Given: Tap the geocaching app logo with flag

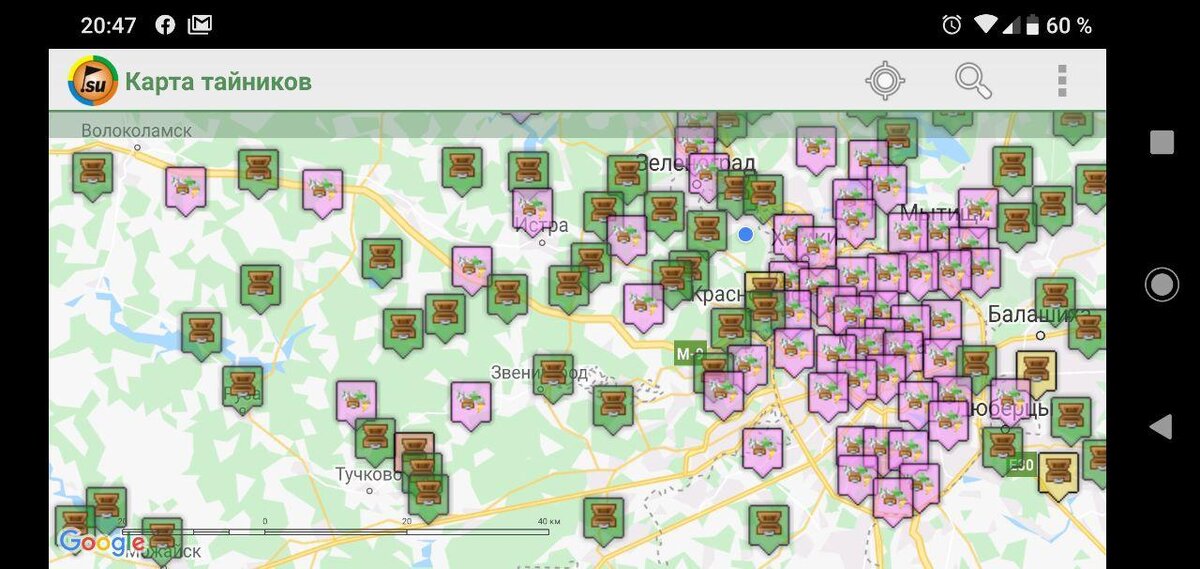Looking at the screenshot, I should (x=92, y=81).
